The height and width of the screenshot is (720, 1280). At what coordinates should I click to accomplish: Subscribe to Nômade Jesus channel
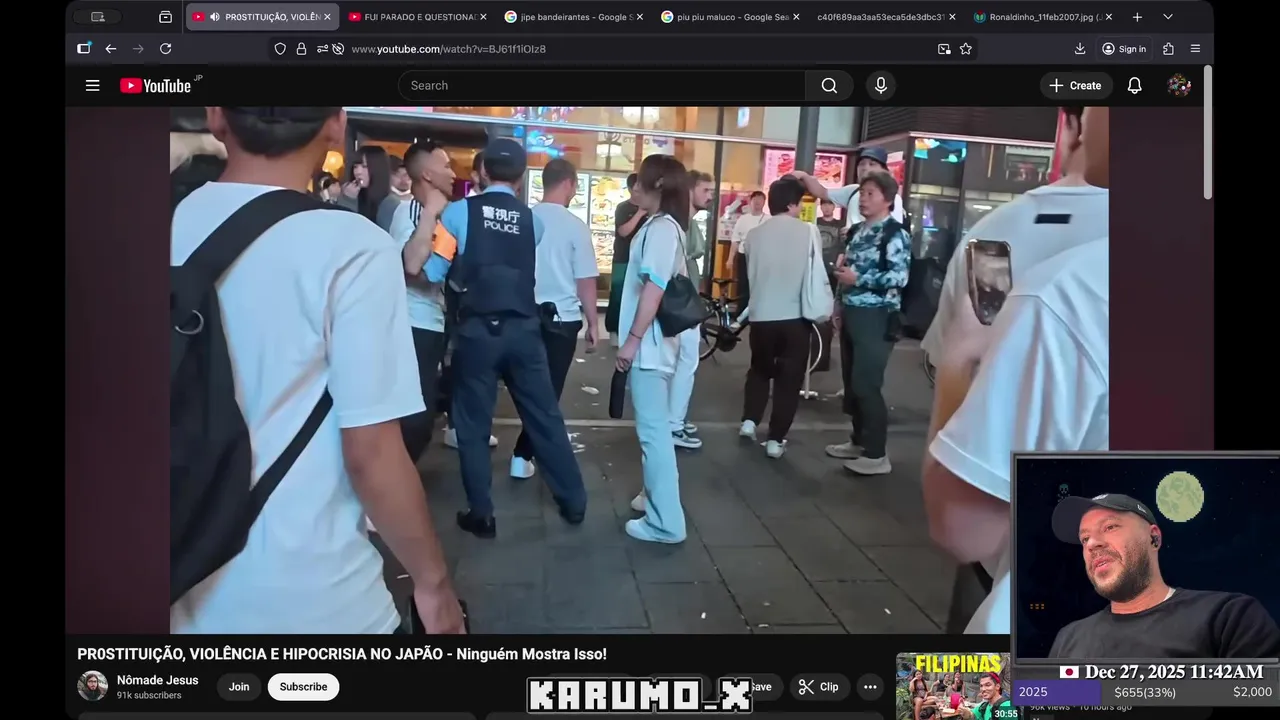[303, 687]
